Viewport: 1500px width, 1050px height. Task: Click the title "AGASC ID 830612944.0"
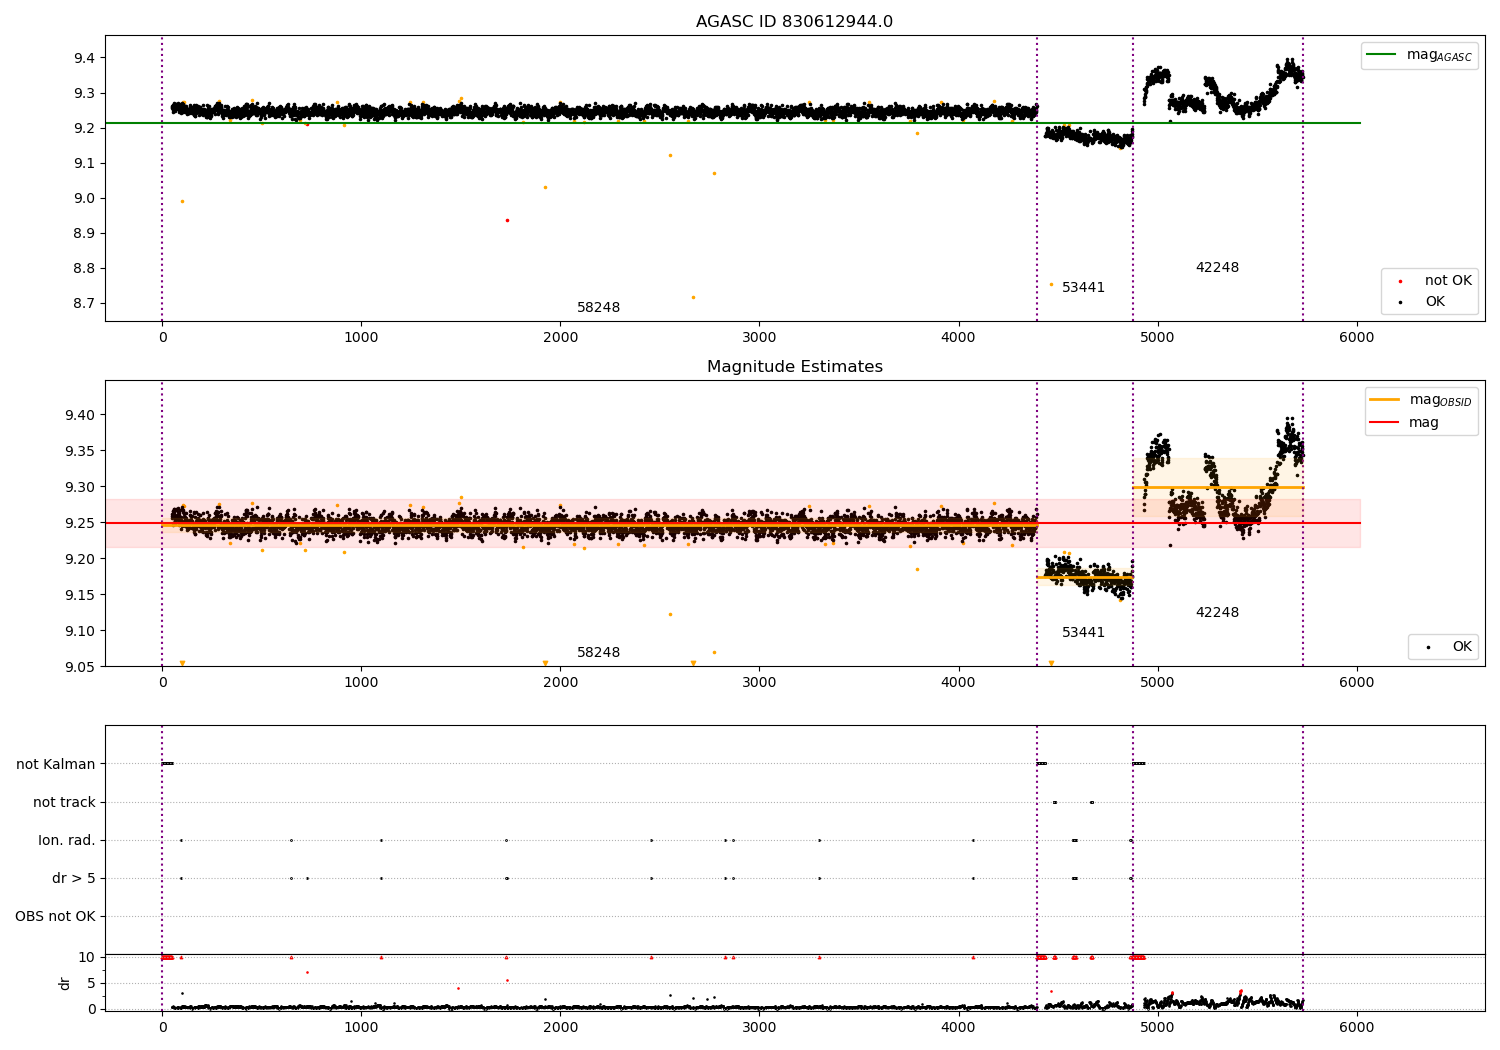click(x=794, y=22)
